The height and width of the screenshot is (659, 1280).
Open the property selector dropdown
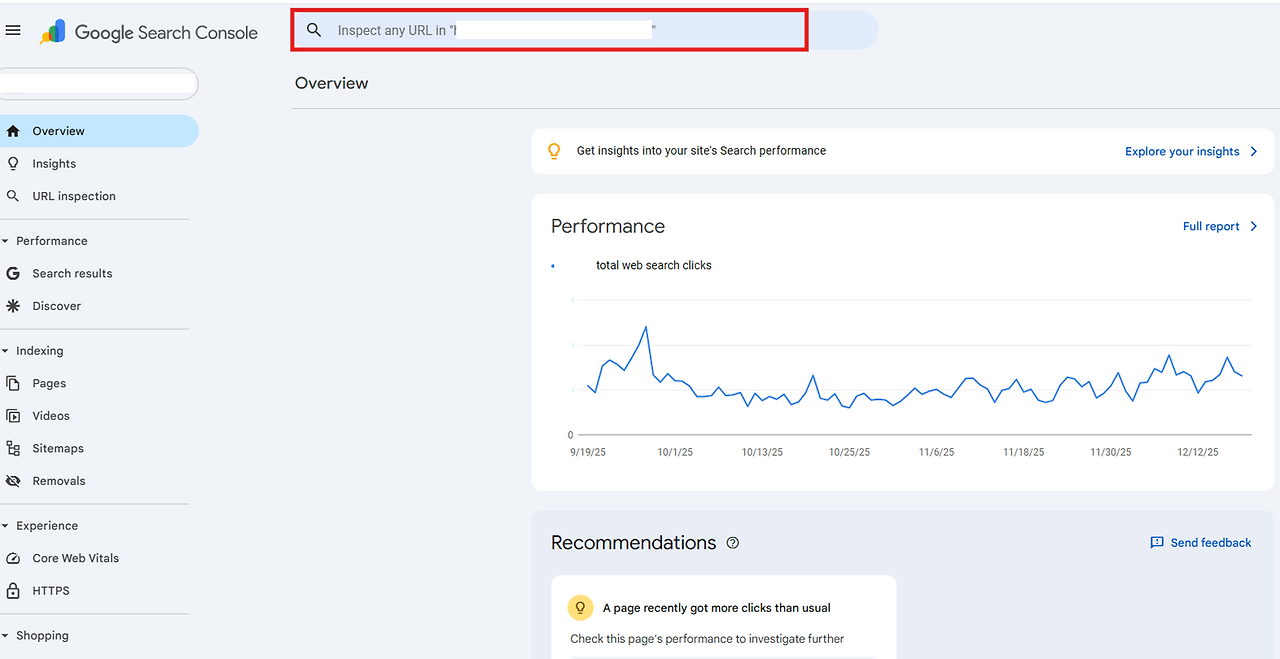point(98,84)
